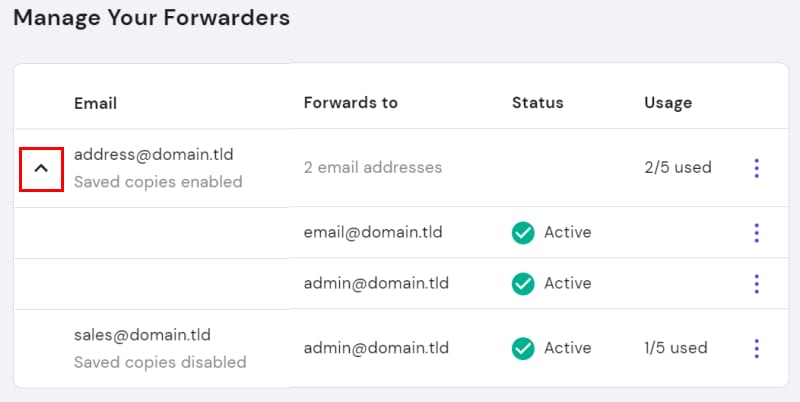Image resolution: width=800 pixels, height=402 pixels.
Task: Click green checkmark beside first admin@domain.tld
Action: [x=523, y=284]
